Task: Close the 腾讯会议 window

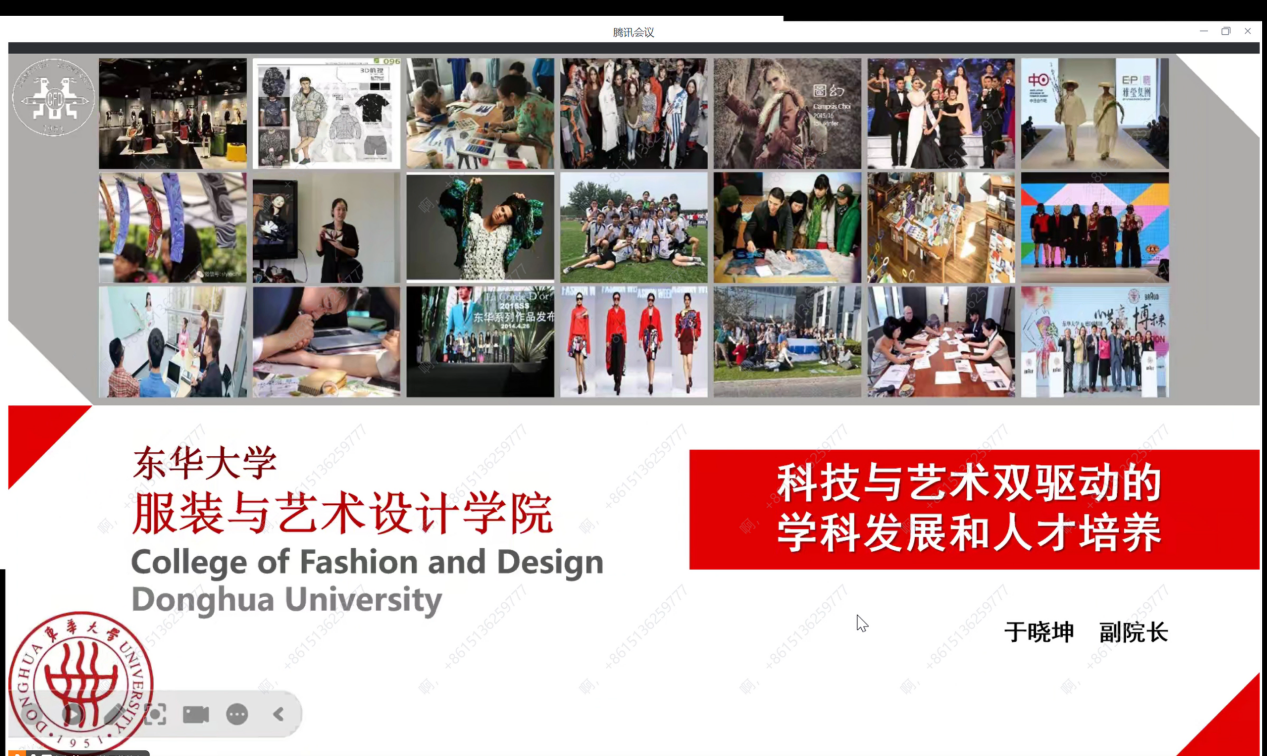Action: click(x=1248, y=31)
